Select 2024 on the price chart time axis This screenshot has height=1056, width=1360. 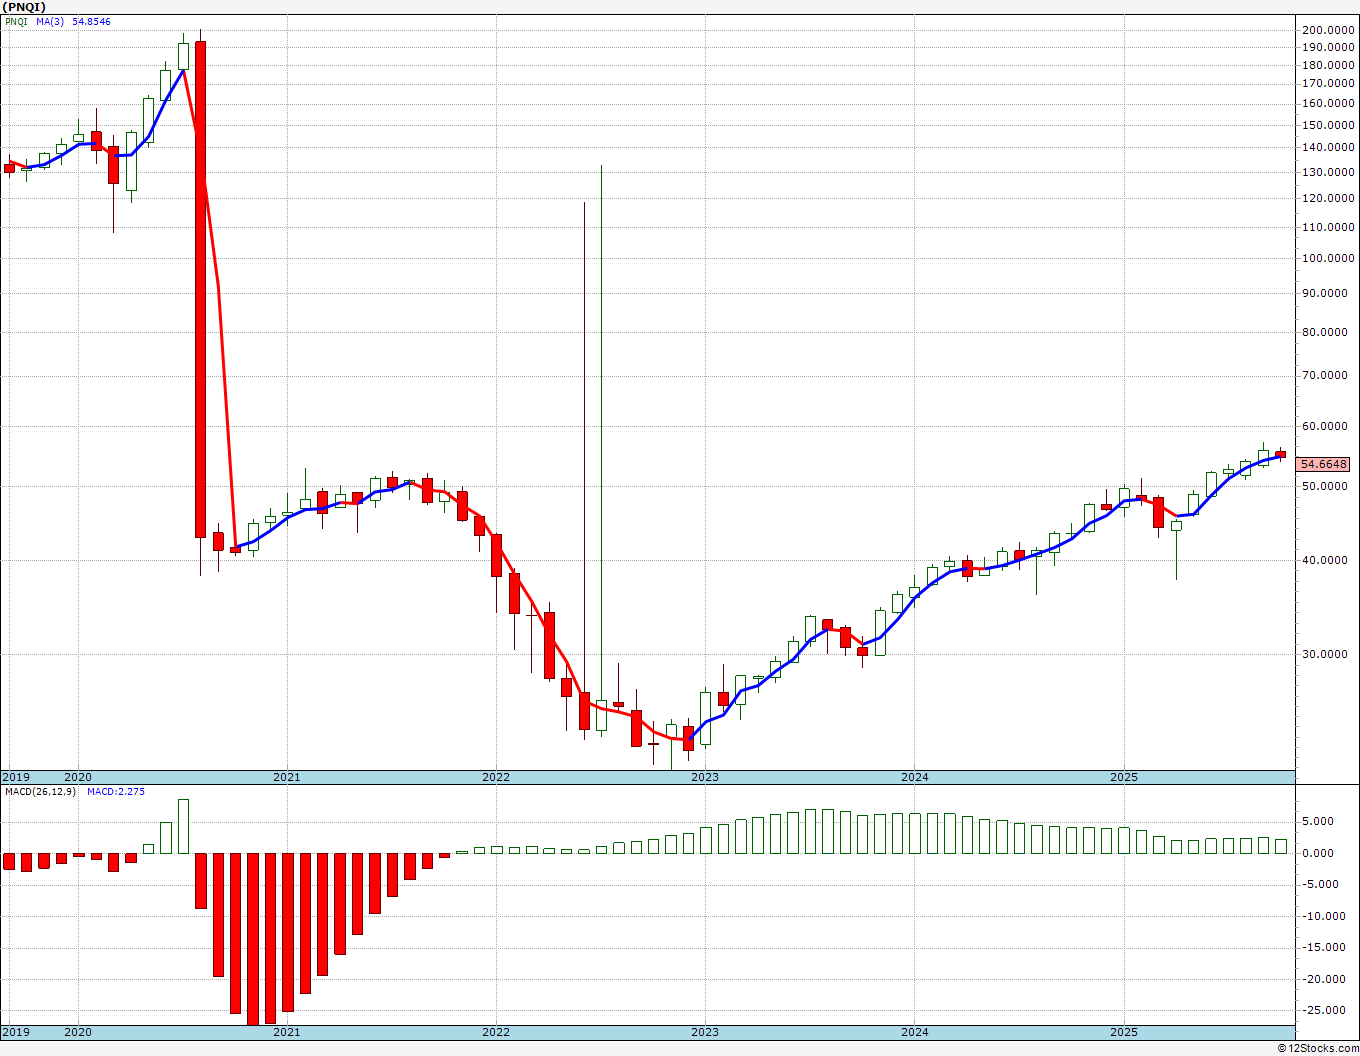coord(915,777)
